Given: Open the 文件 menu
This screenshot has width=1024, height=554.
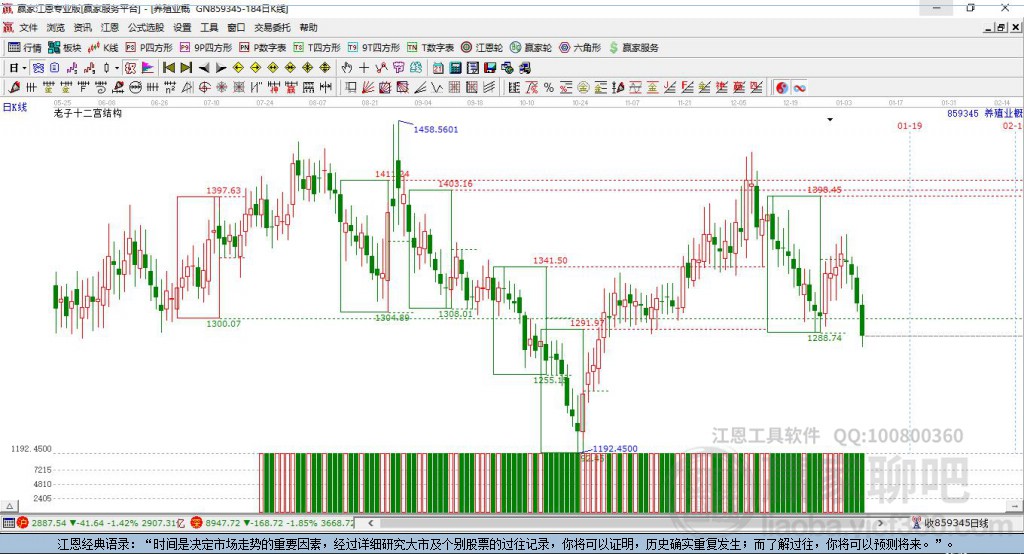Looking at the screenshot, I should click(x=27, y=27).
